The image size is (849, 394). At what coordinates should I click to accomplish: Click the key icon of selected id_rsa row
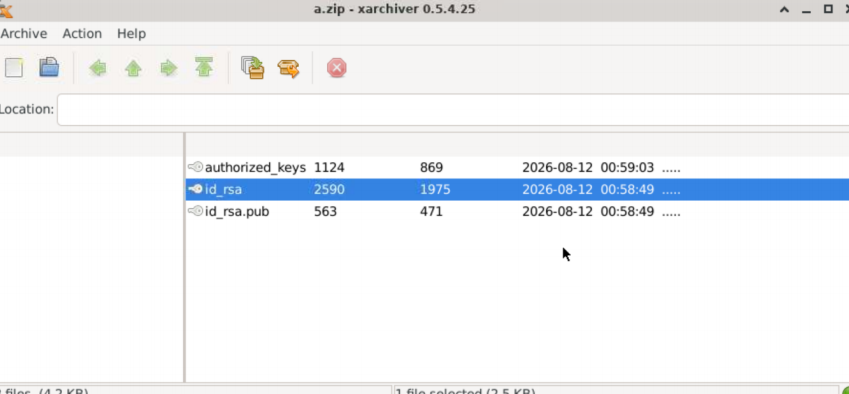[x=195, y=189]
